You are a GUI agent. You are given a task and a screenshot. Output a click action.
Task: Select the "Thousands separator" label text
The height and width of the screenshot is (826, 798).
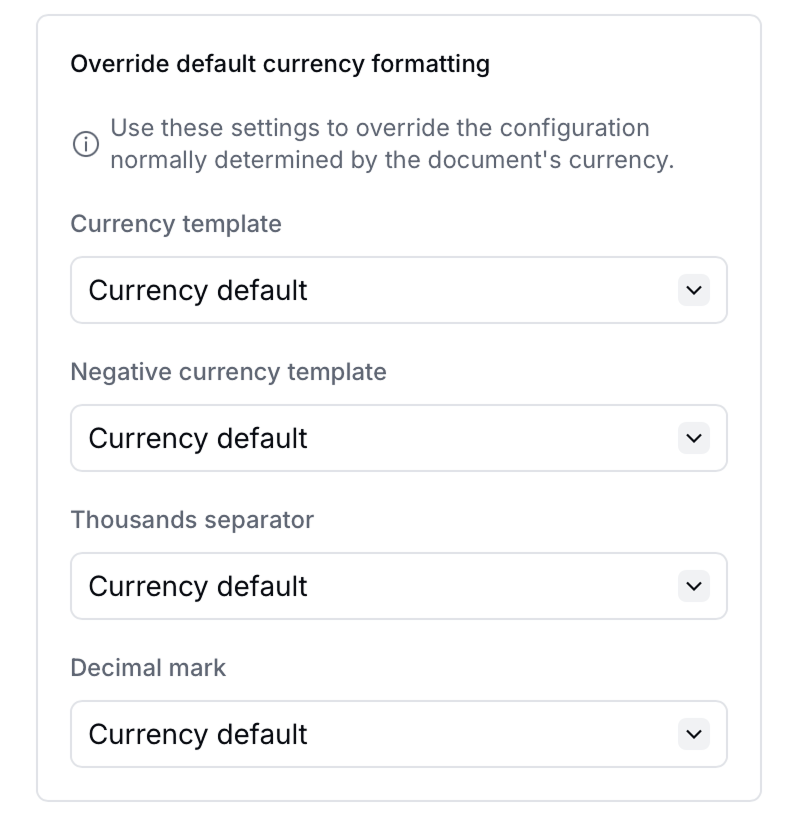(192, 520)
